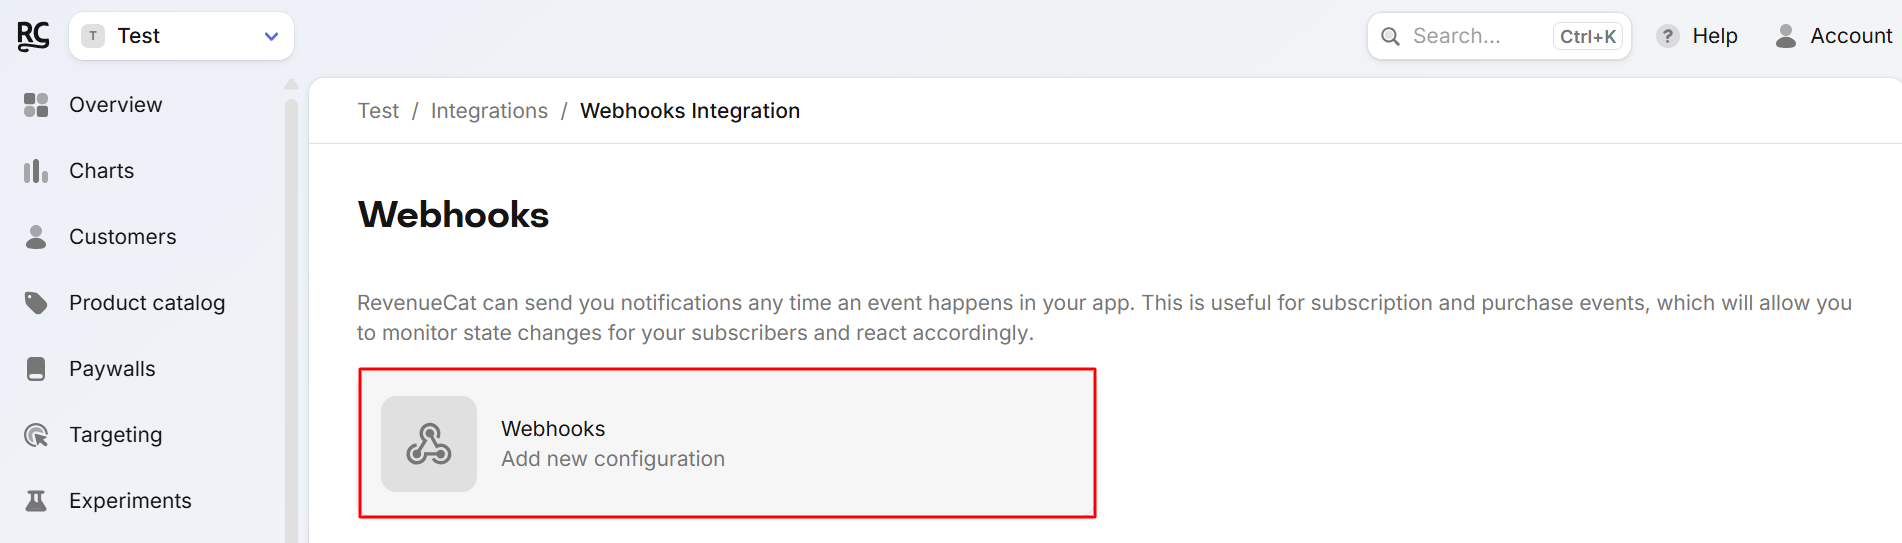The width and height of the screenshot is (1902, 543).
Task: Focus the Search input field
Action: pyautogui.click(x=1499, y=36)
